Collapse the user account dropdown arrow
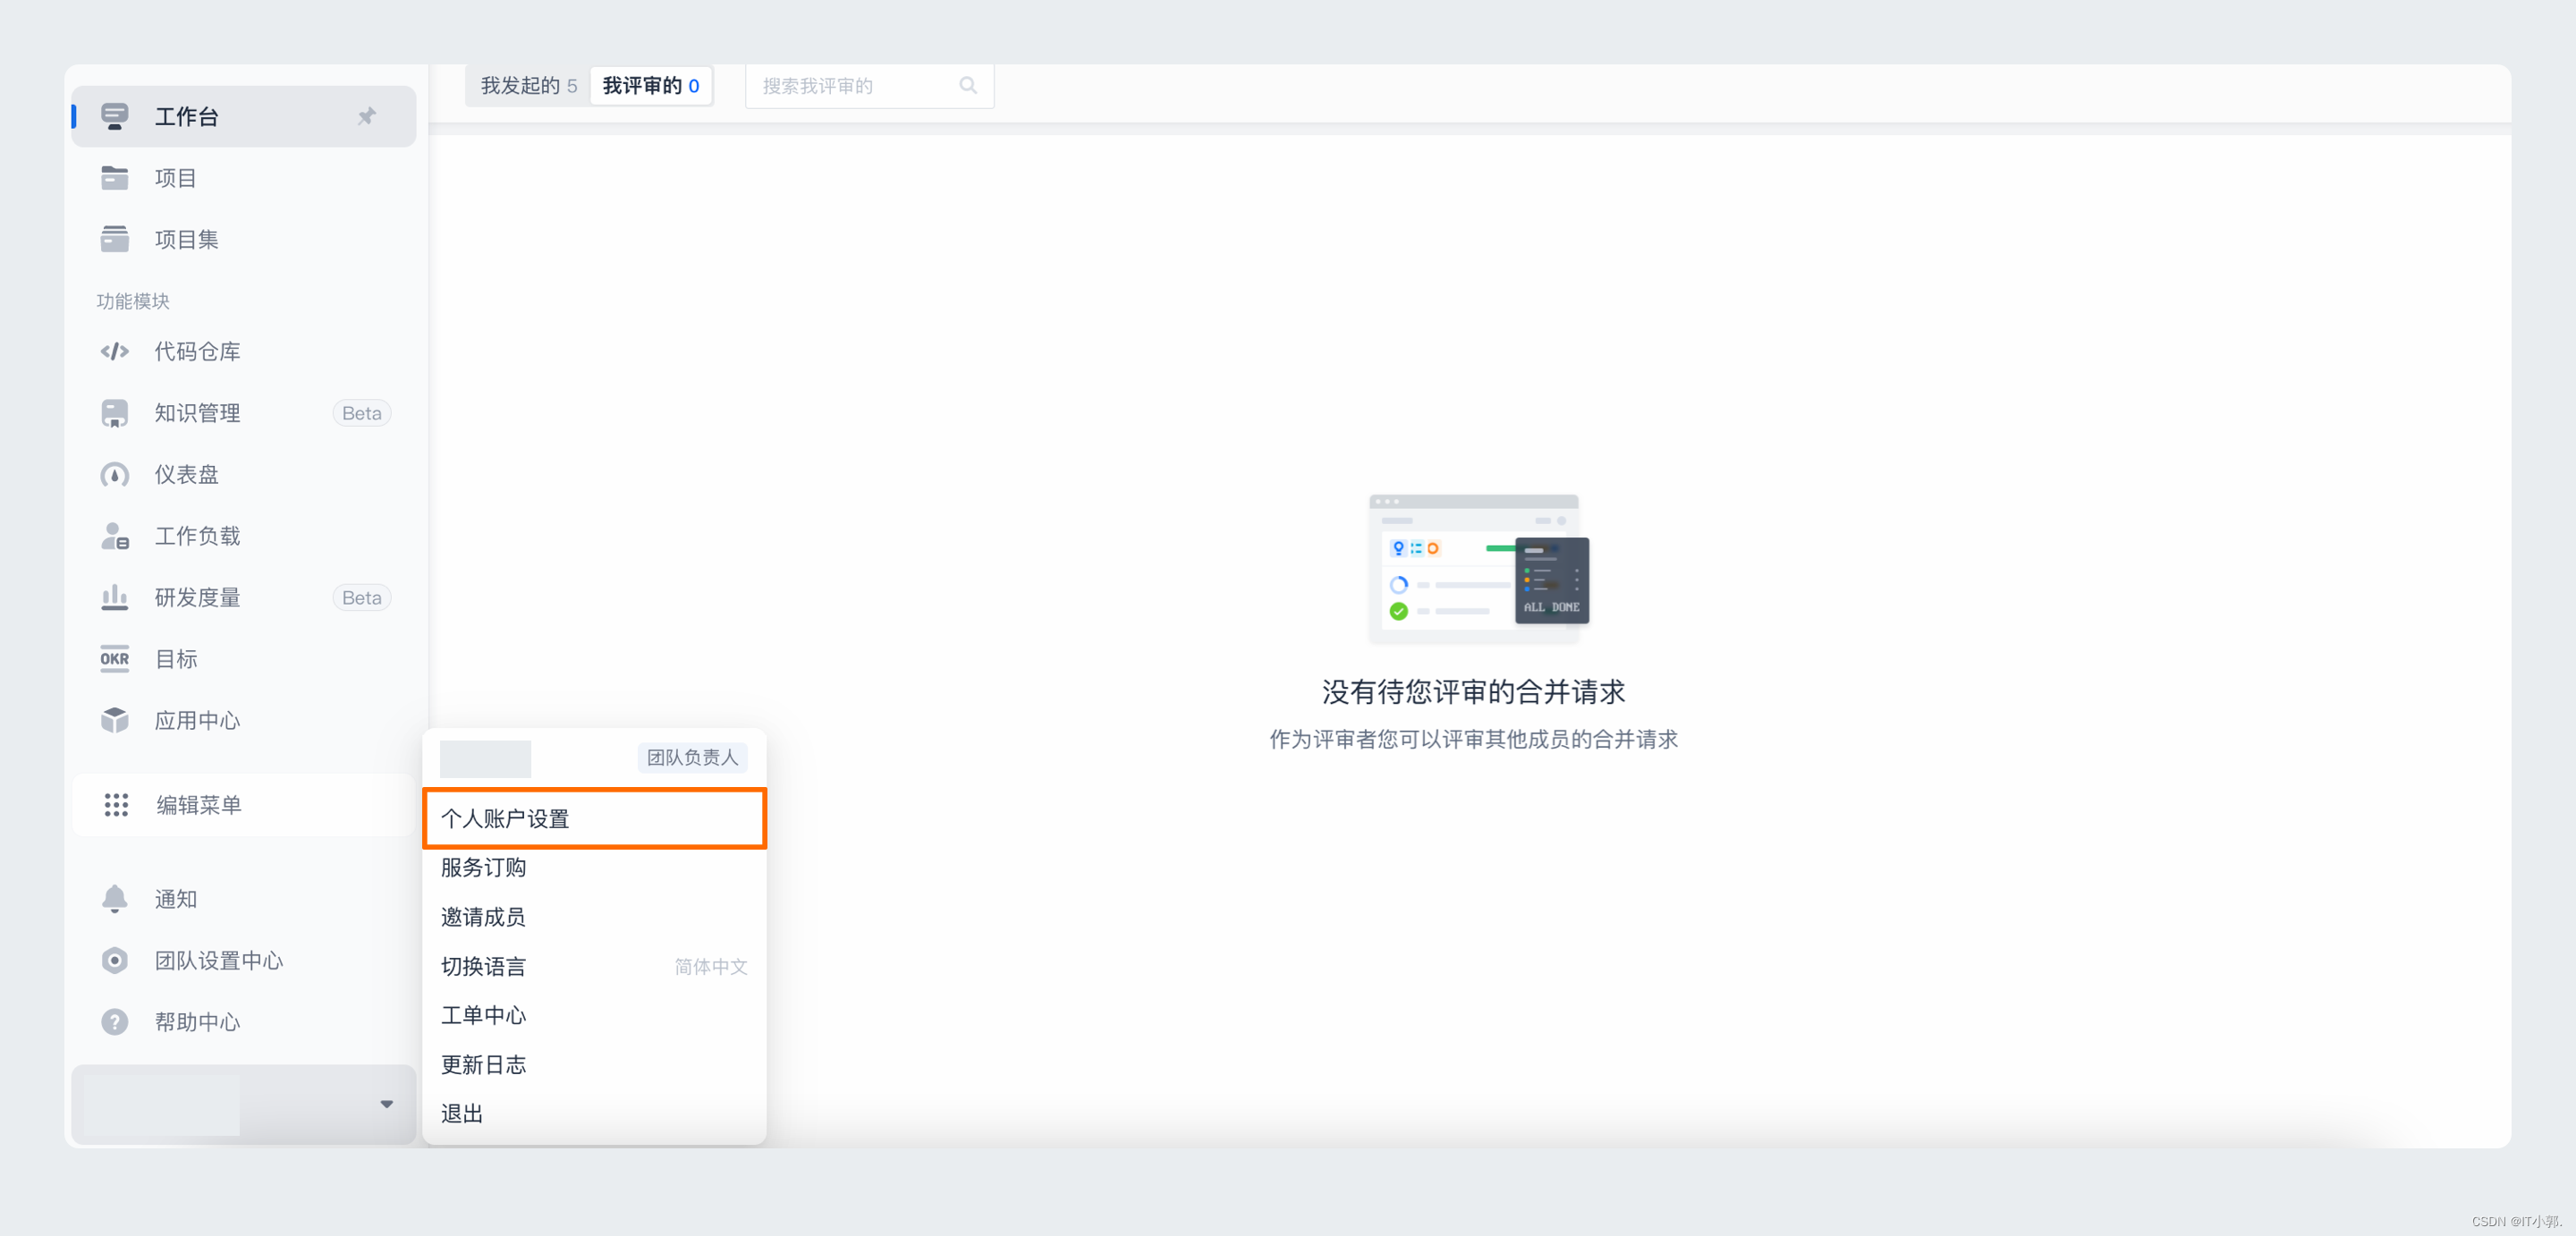The image size is (2576, 1236). coord(387,1104)
